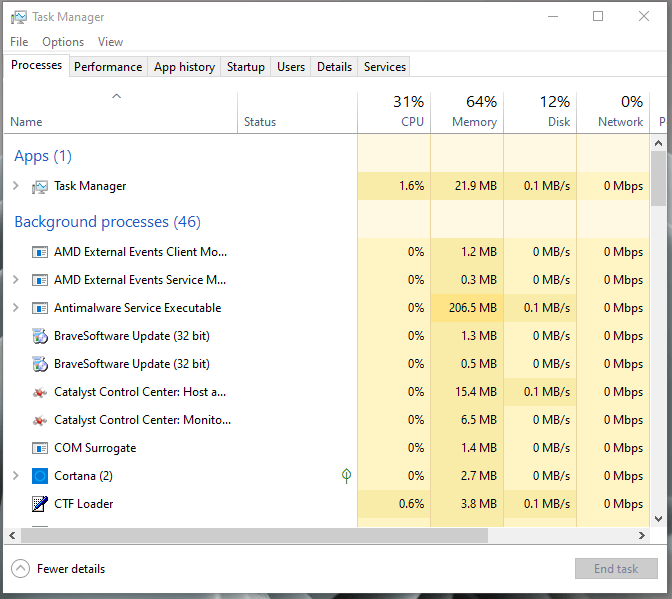Click Cortana's green leaf suspended status icon
The width and height of the screenshot is (672, 599).
(346, 476)
